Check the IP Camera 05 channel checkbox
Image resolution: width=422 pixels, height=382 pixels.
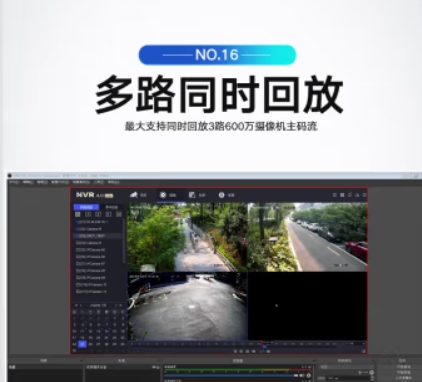point(78,250)
